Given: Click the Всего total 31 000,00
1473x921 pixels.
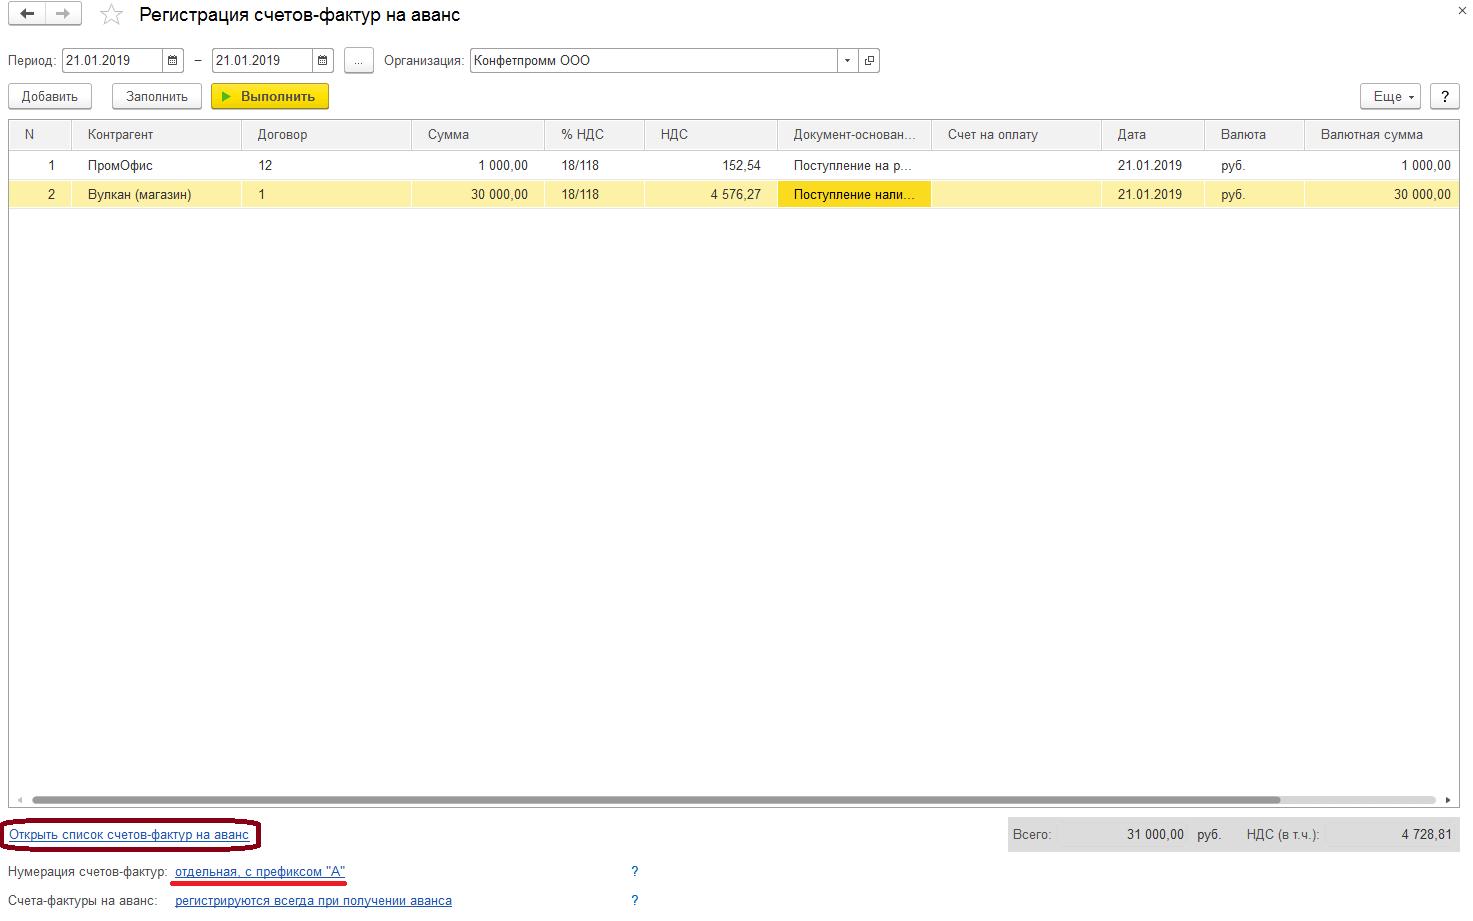Looking at the screenshot, I should pyautogui.click(x=1155, y=834).
